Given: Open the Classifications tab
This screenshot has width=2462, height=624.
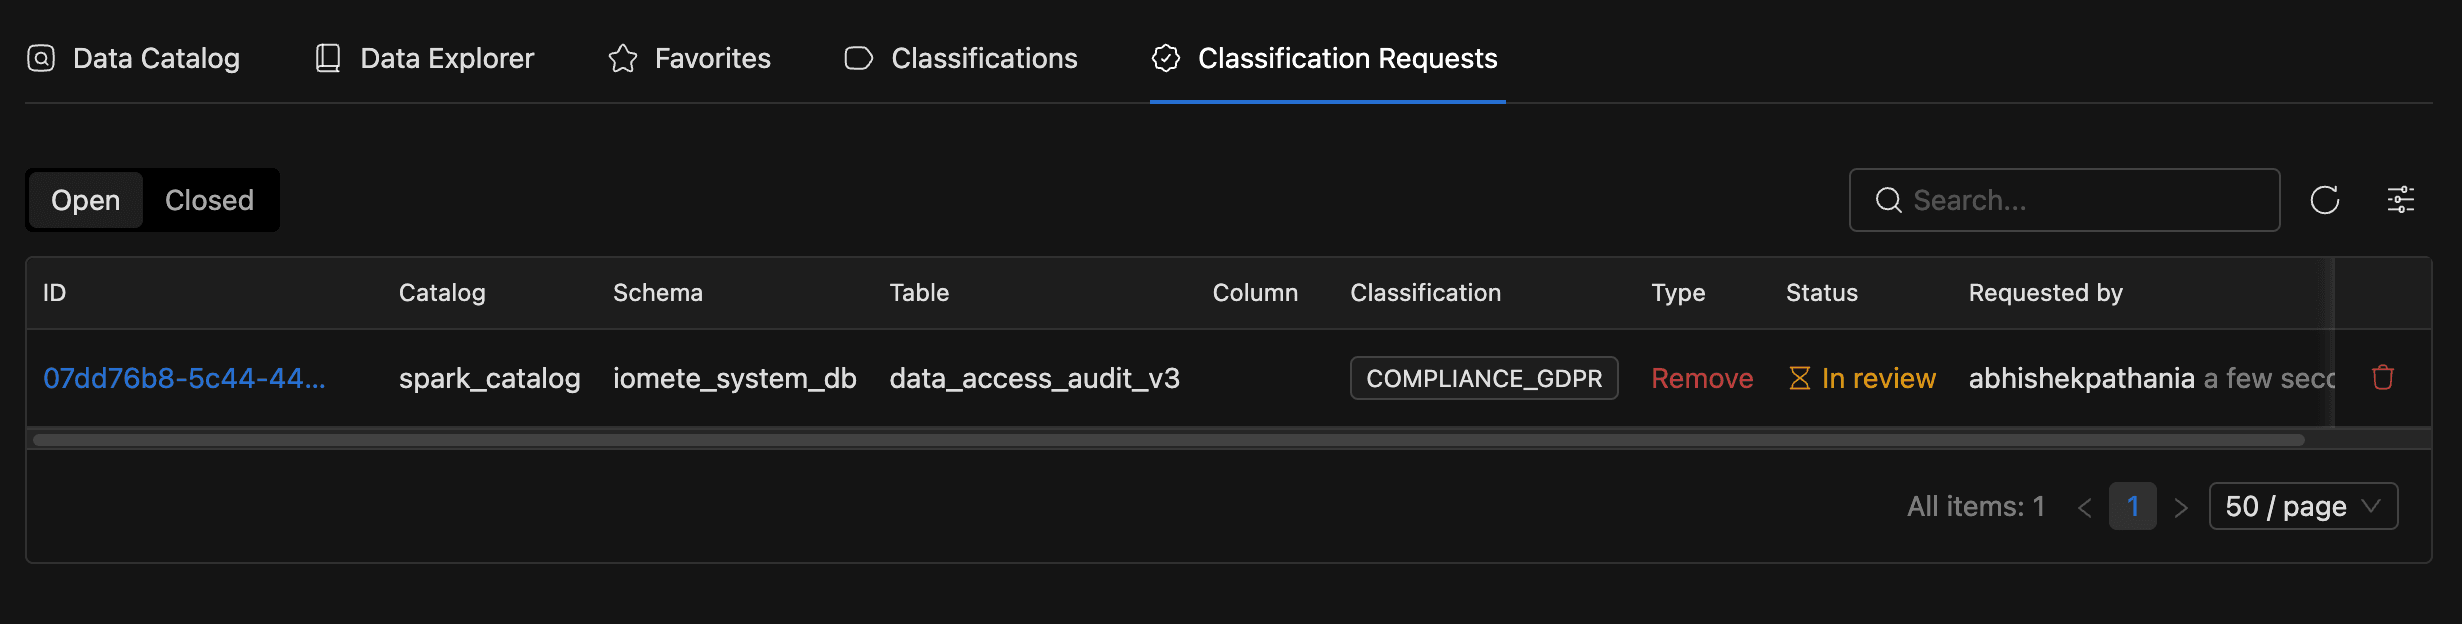Looking at the screenshot, I should (984, 59).
